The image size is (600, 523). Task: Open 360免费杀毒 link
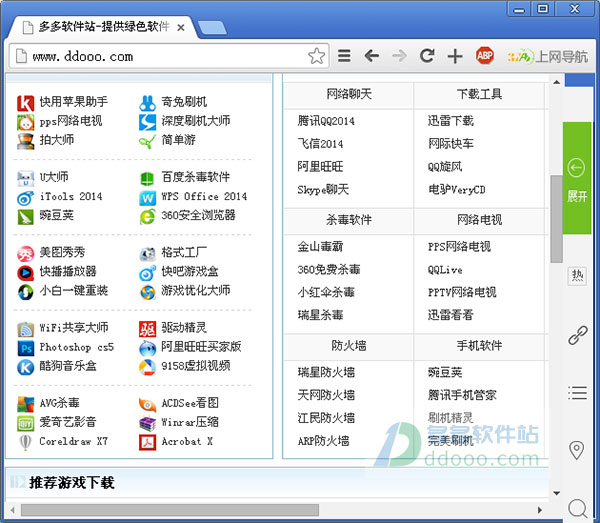tap(329, 269)
